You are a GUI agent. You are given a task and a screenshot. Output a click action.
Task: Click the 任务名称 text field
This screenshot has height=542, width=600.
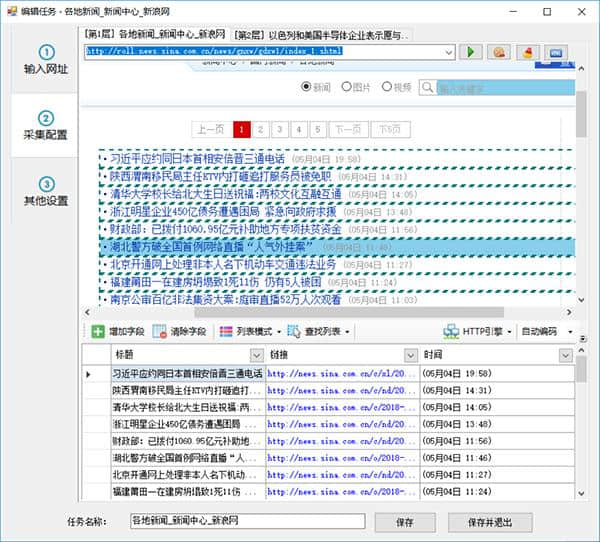tap(247, 521)
